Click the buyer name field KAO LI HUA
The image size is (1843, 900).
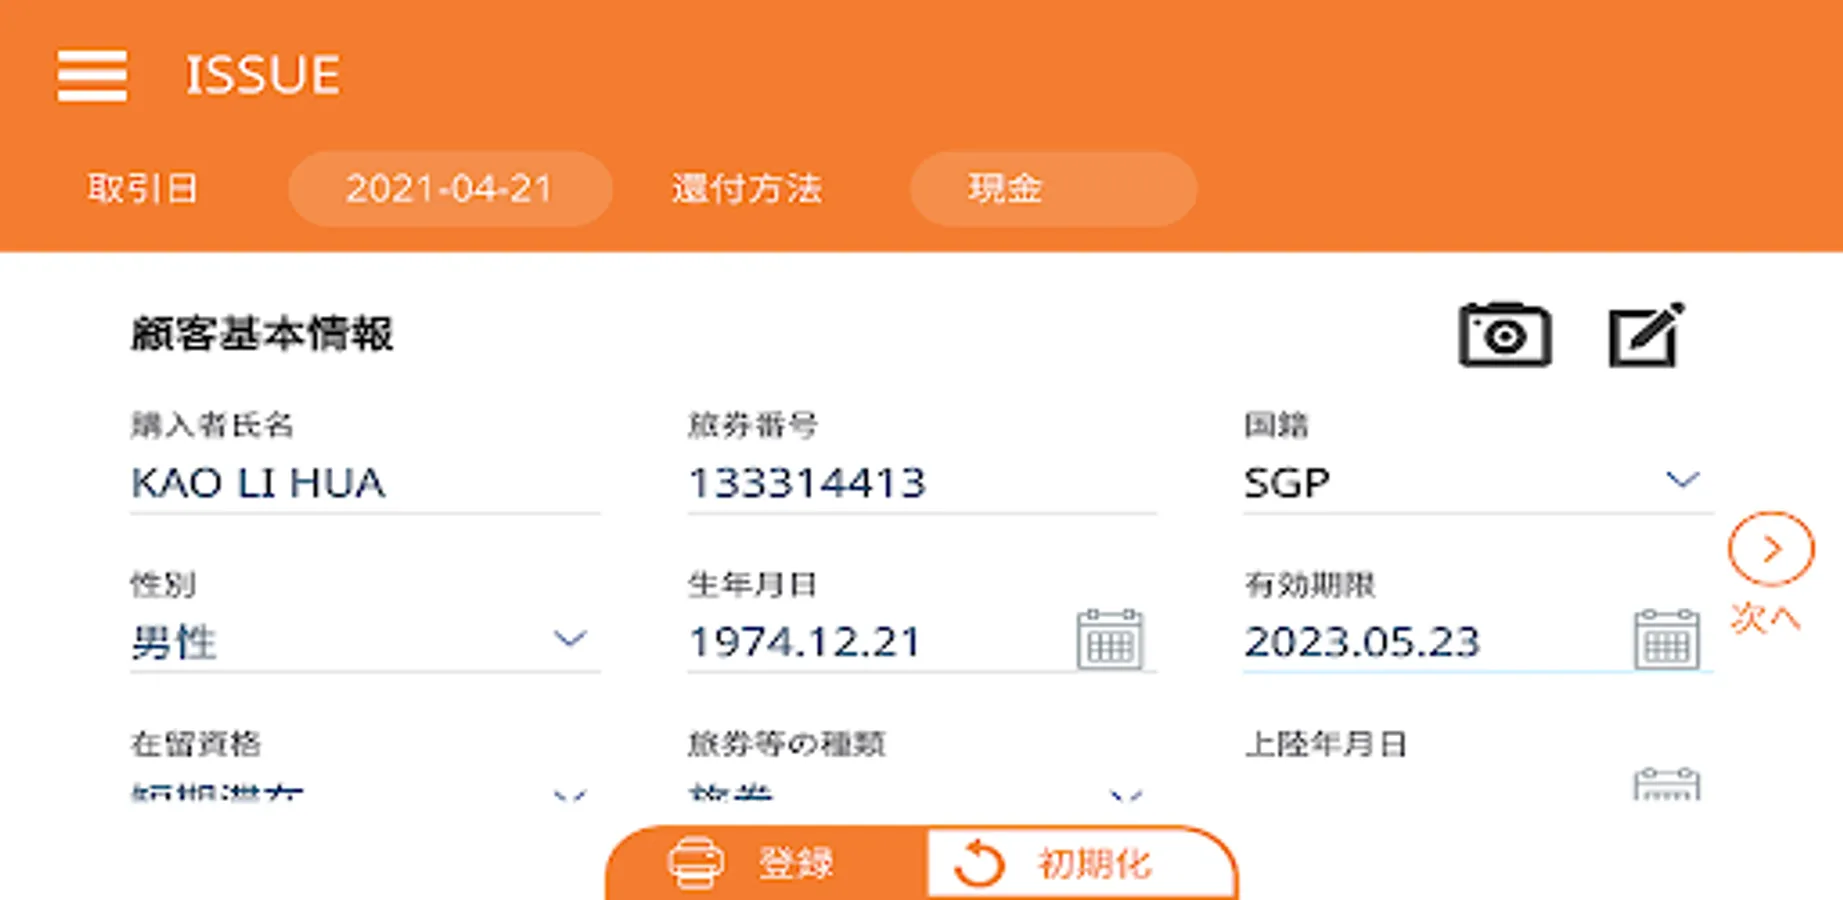click(x=363, y=484)
